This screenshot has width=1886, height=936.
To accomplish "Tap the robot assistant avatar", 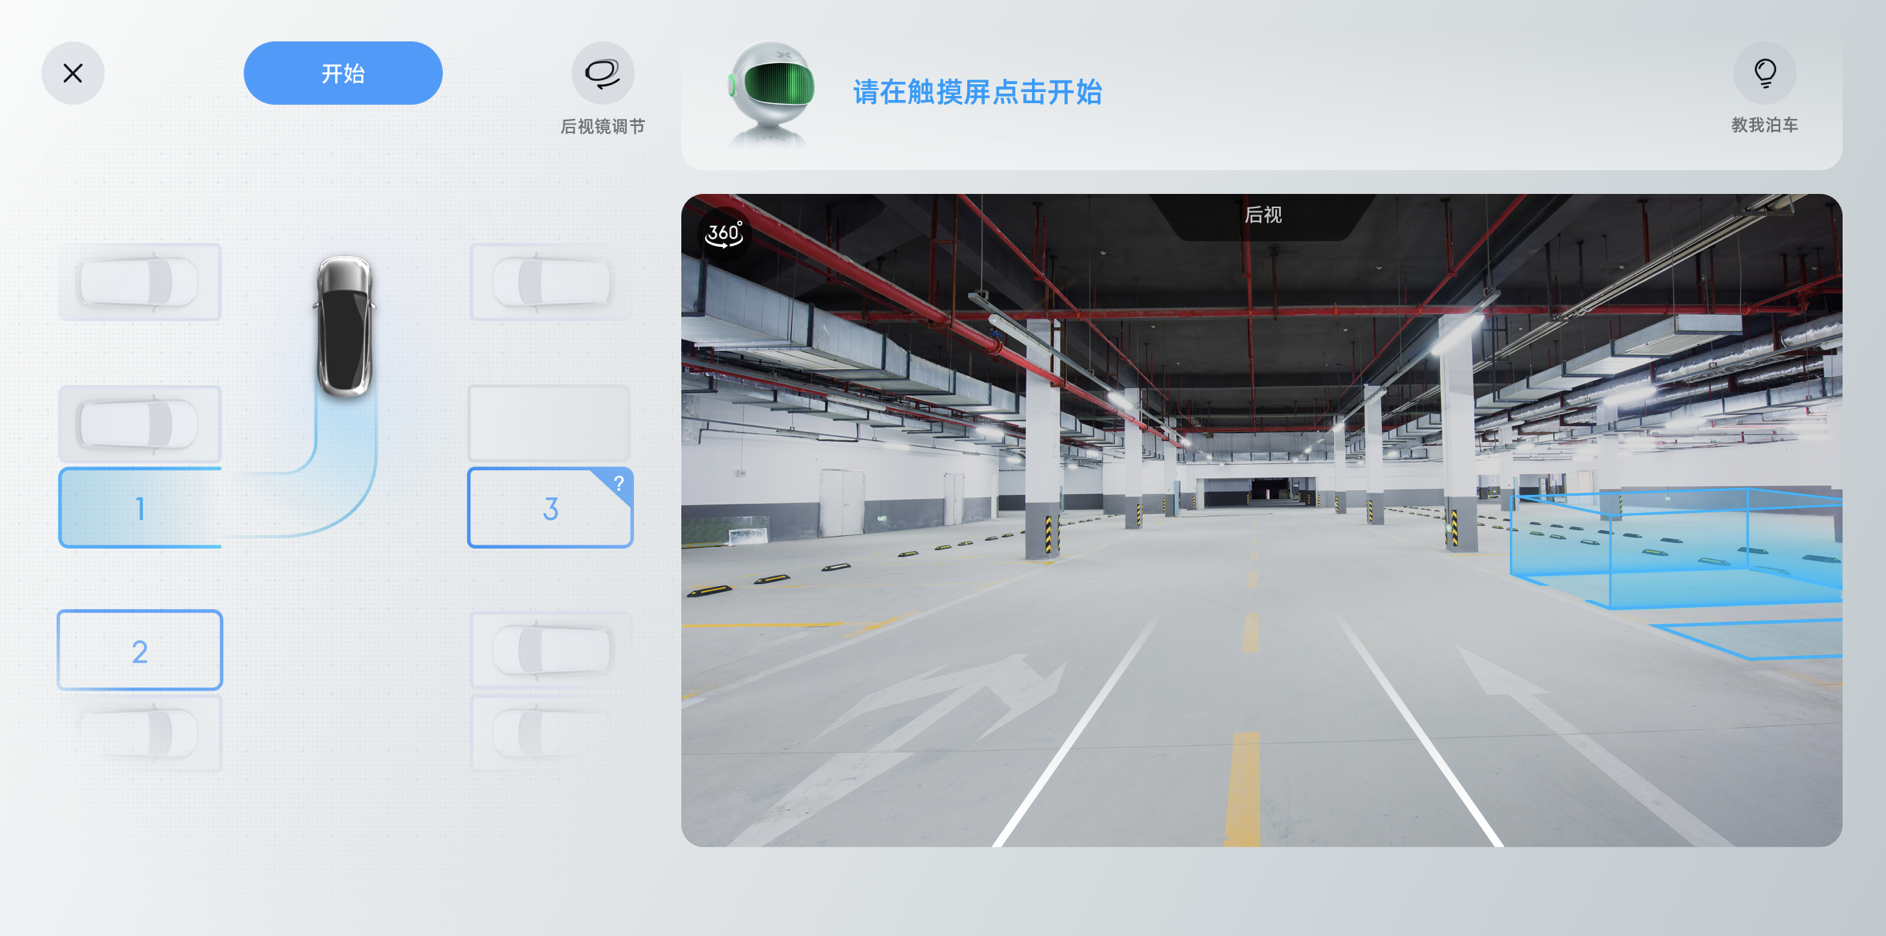I will (771, 94).
